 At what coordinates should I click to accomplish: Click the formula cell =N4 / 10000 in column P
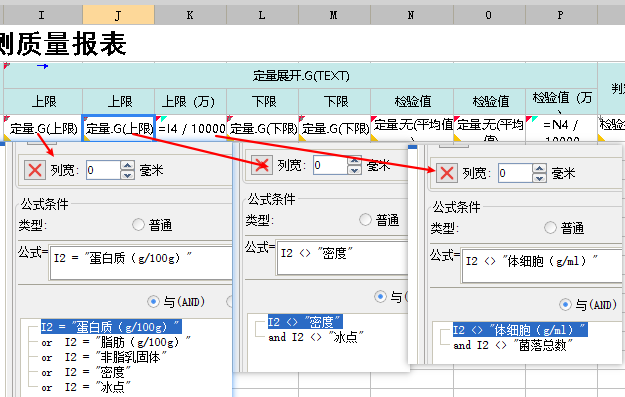[561, 128]
